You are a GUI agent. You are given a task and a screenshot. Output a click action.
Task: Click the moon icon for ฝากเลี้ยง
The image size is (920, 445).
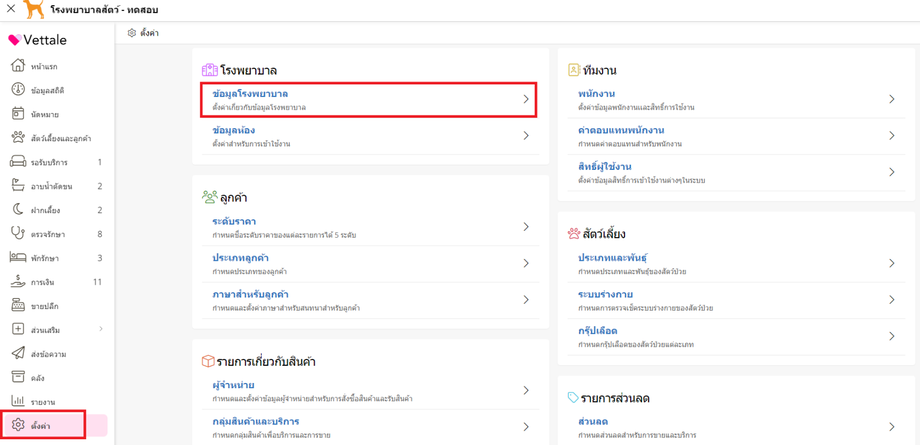click(18, 210)
